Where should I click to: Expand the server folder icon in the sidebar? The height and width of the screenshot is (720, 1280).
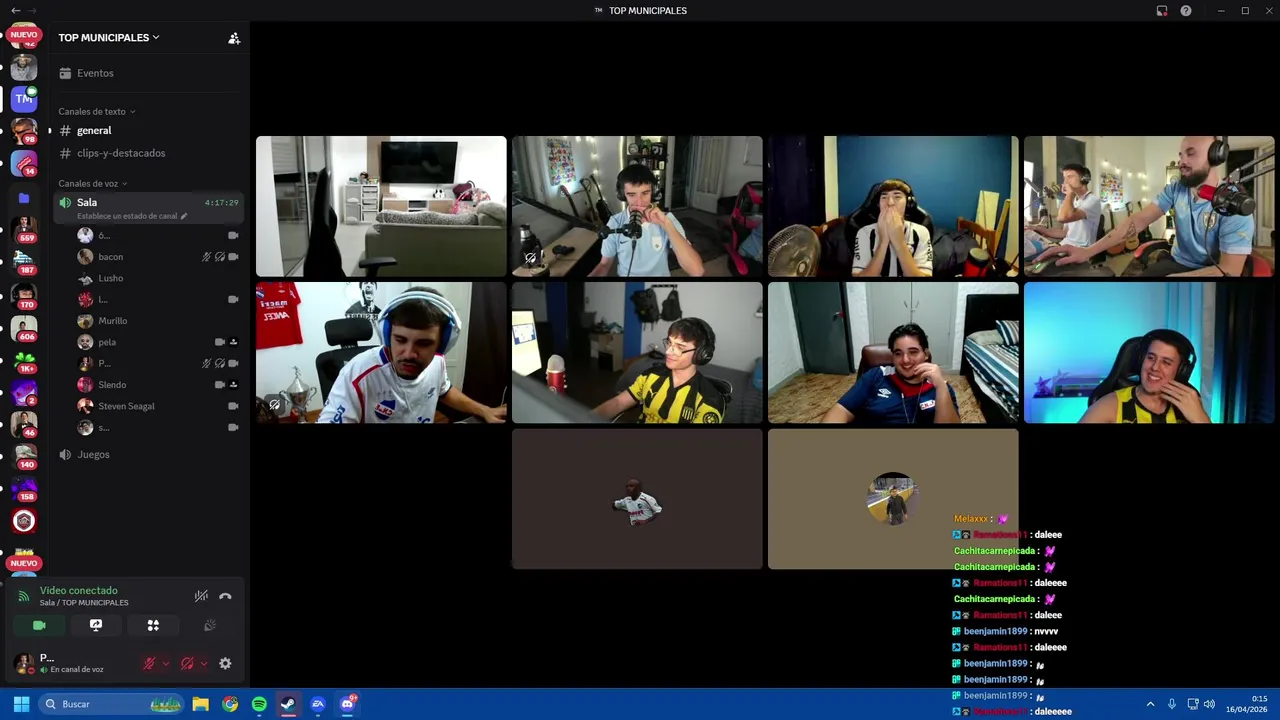tap(24, 198)
